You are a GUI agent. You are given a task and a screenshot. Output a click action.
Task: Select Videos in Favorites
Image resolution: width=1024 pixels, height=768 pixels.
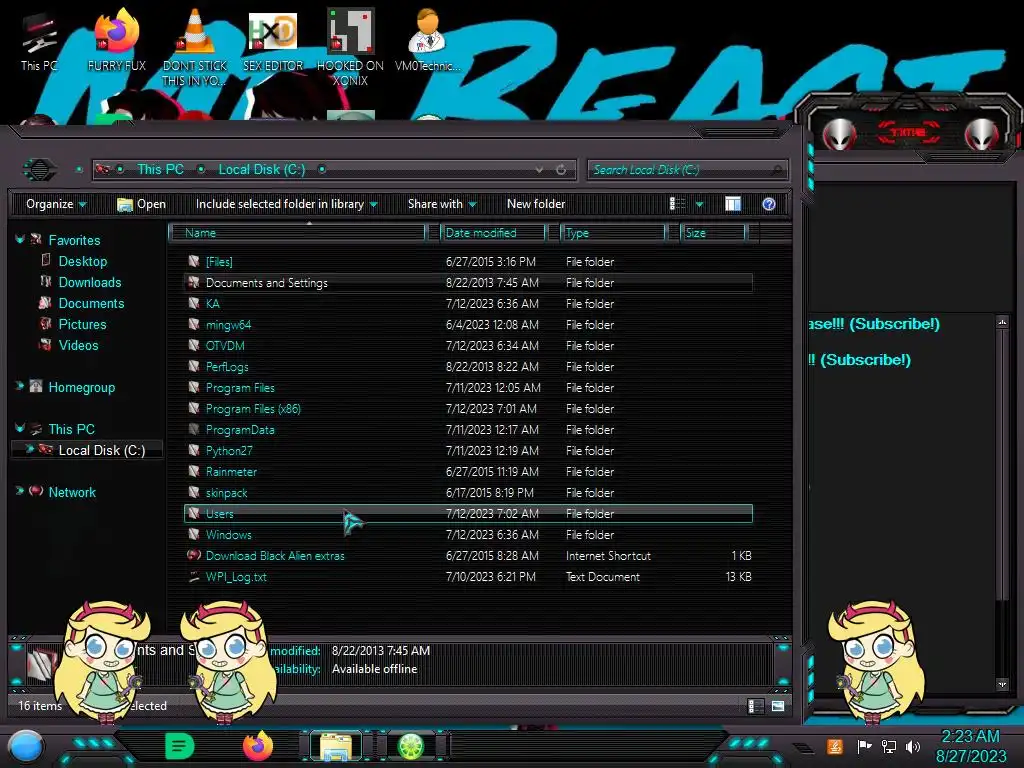coord(78,345)
